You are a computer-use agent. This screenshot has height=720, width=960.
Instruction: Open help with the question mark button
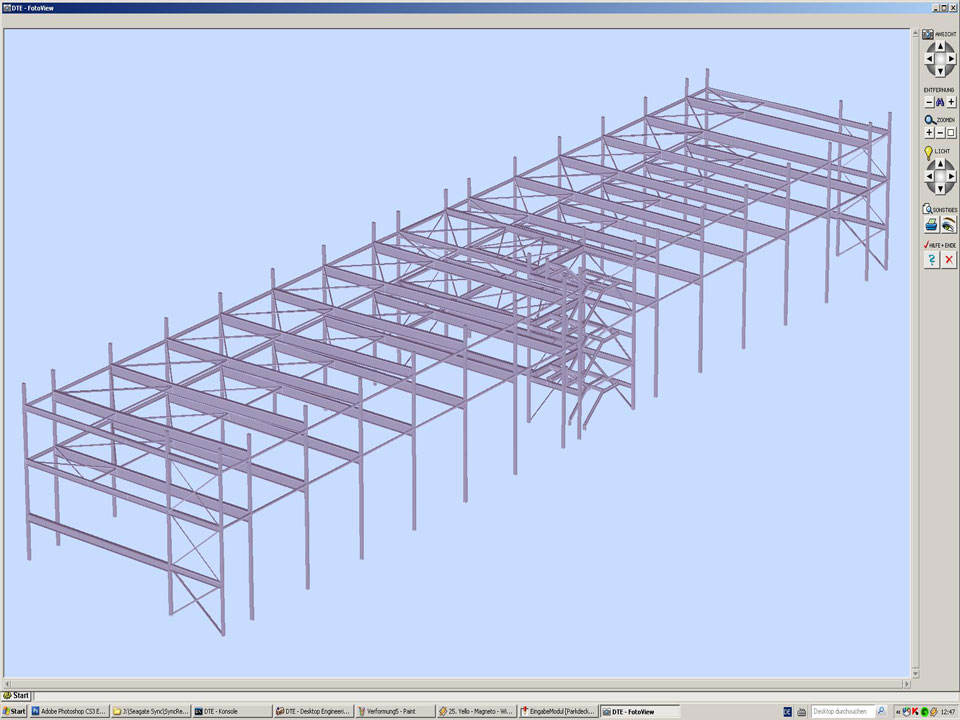[931, 259]
